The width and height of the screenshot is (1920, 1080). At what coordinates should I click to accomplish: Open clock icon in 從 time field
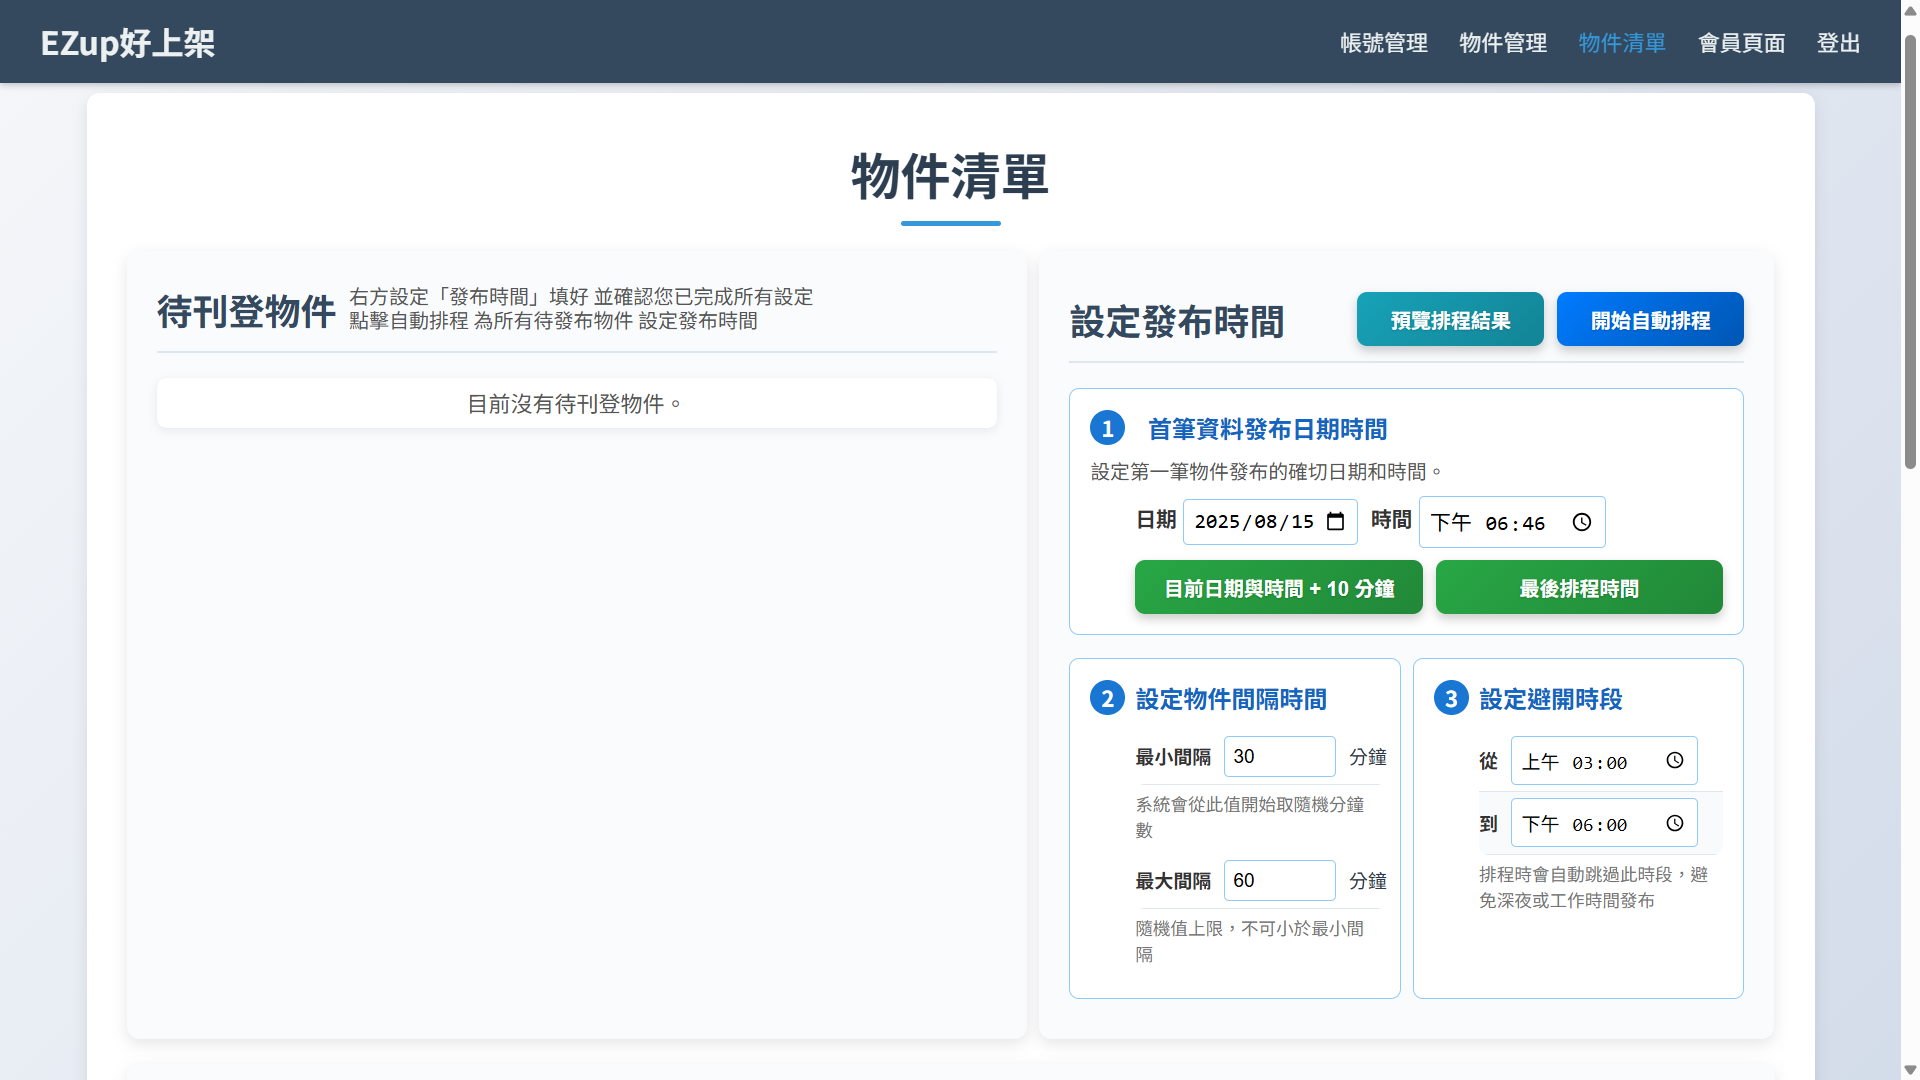(1675, 761)
